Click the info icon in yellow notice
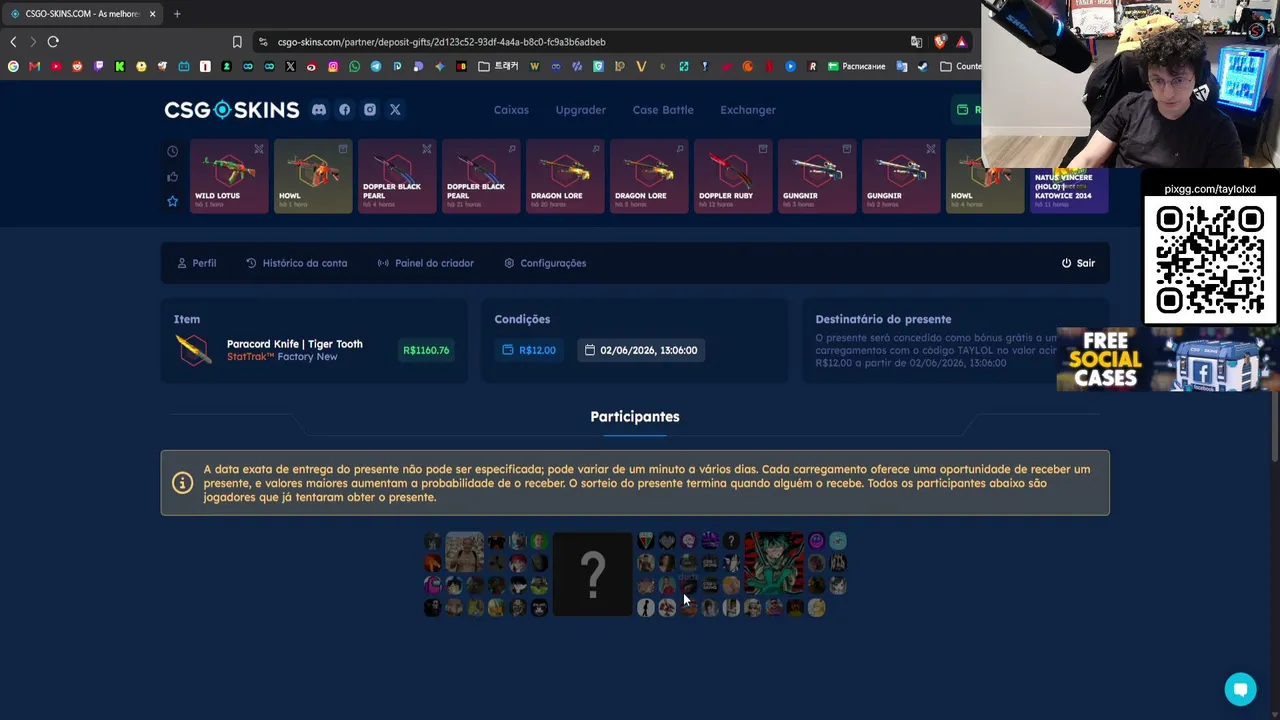1280x720 pixels. (182, 483)
